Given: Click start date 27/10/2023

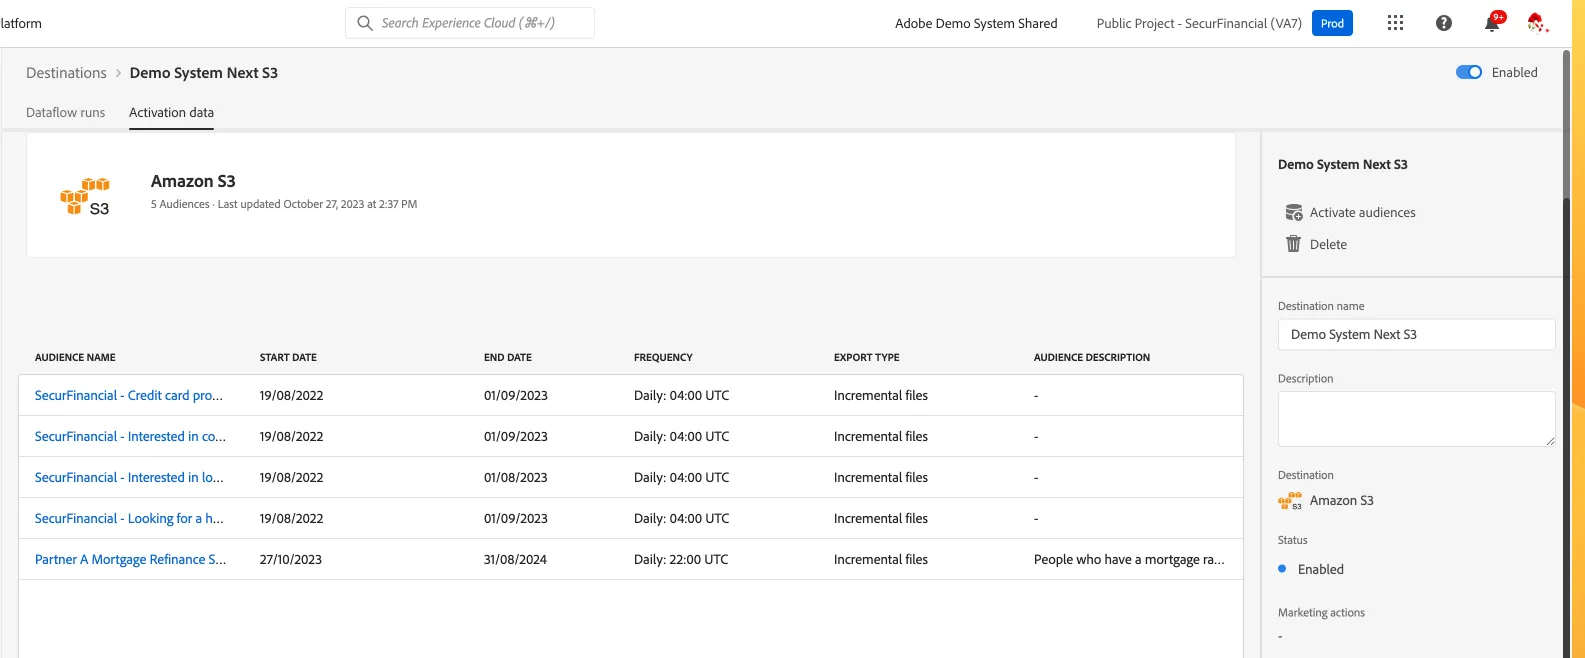Looking at the screenshot, I should (x=291, y=559).
